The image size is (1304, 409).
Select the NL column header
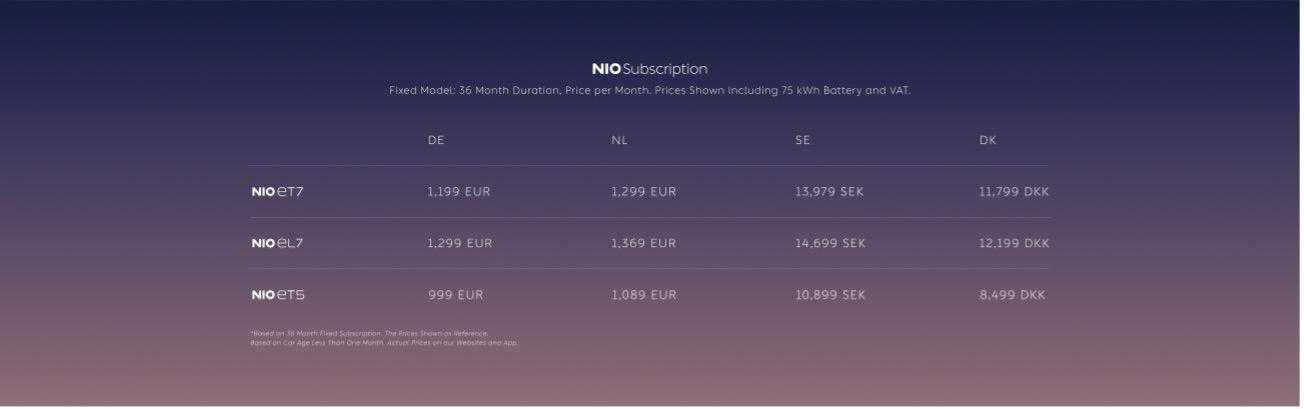619,141
